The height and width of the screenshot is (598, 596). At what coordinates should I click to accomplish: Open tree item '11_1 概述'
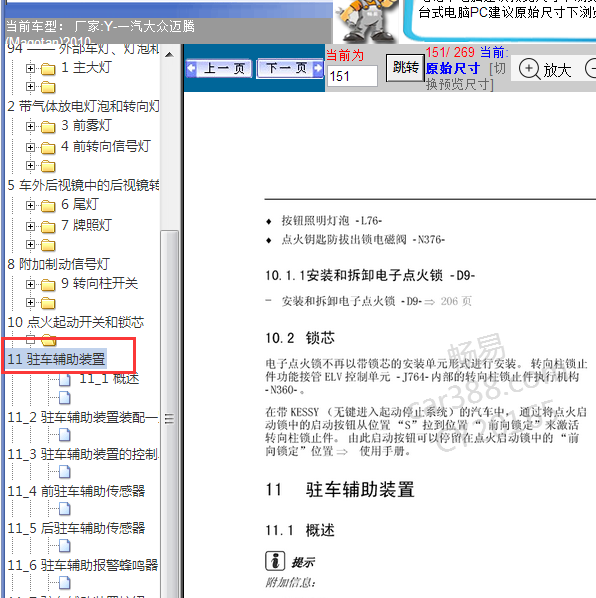109,379
